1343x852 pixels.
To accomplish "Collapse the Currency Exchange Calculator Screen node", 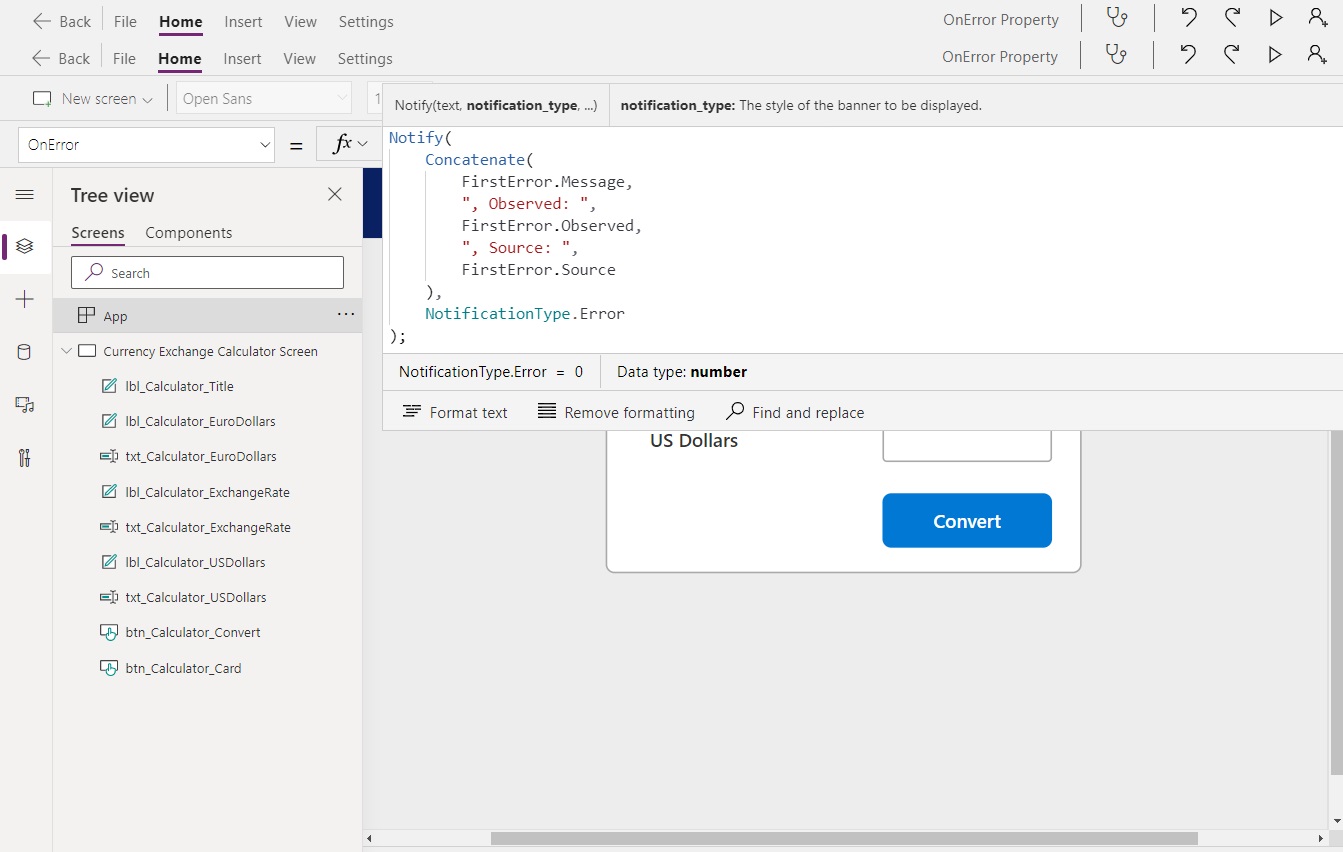I will [x=66, y=351].
